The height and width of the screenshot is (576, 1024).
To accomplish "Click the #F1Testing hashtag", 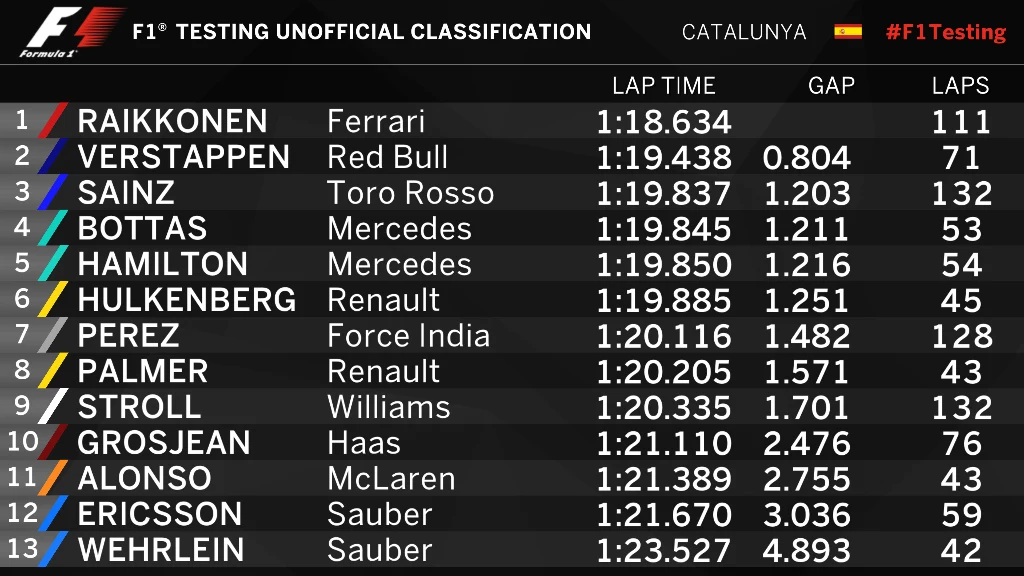I will click(x=945, y=32).
